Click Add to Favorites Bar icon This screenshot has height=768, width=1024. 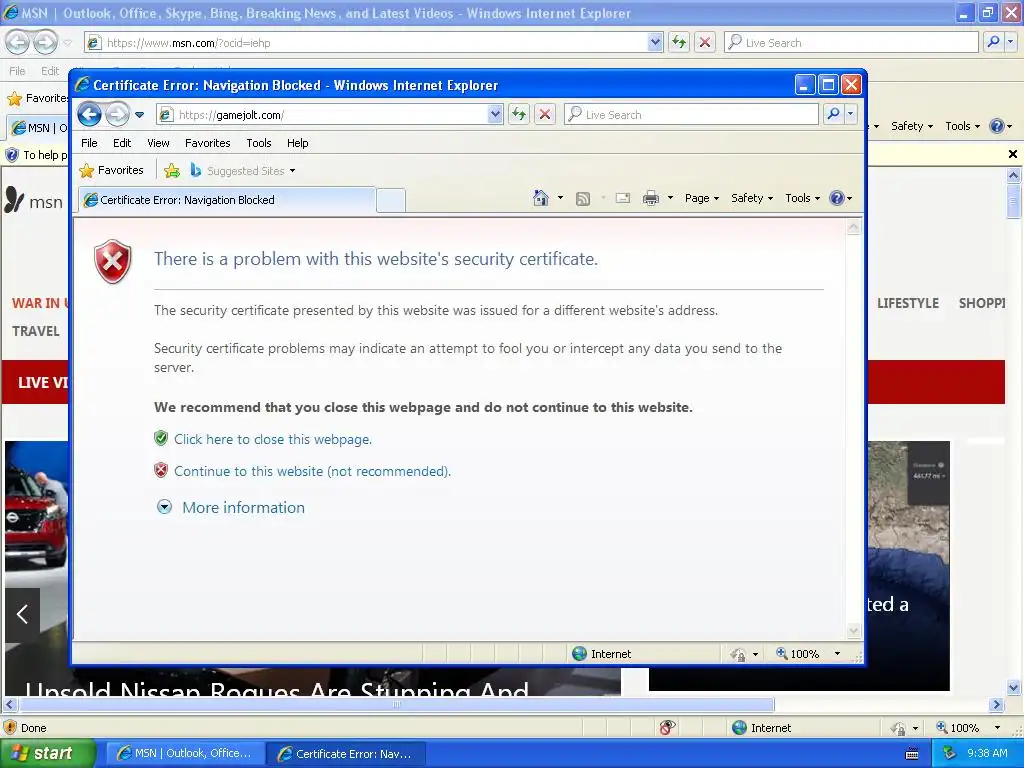pyautogui.click(x=172, y=171)
